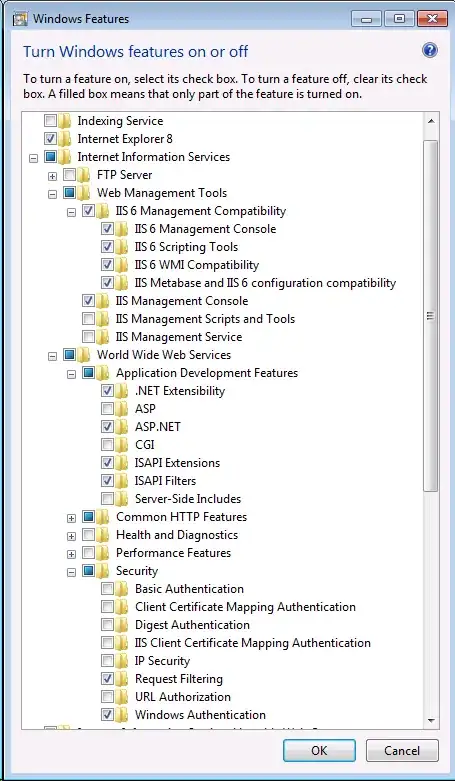
Task: Click the folder icon beside Health and Diagnostics
Action: (103, 535)
